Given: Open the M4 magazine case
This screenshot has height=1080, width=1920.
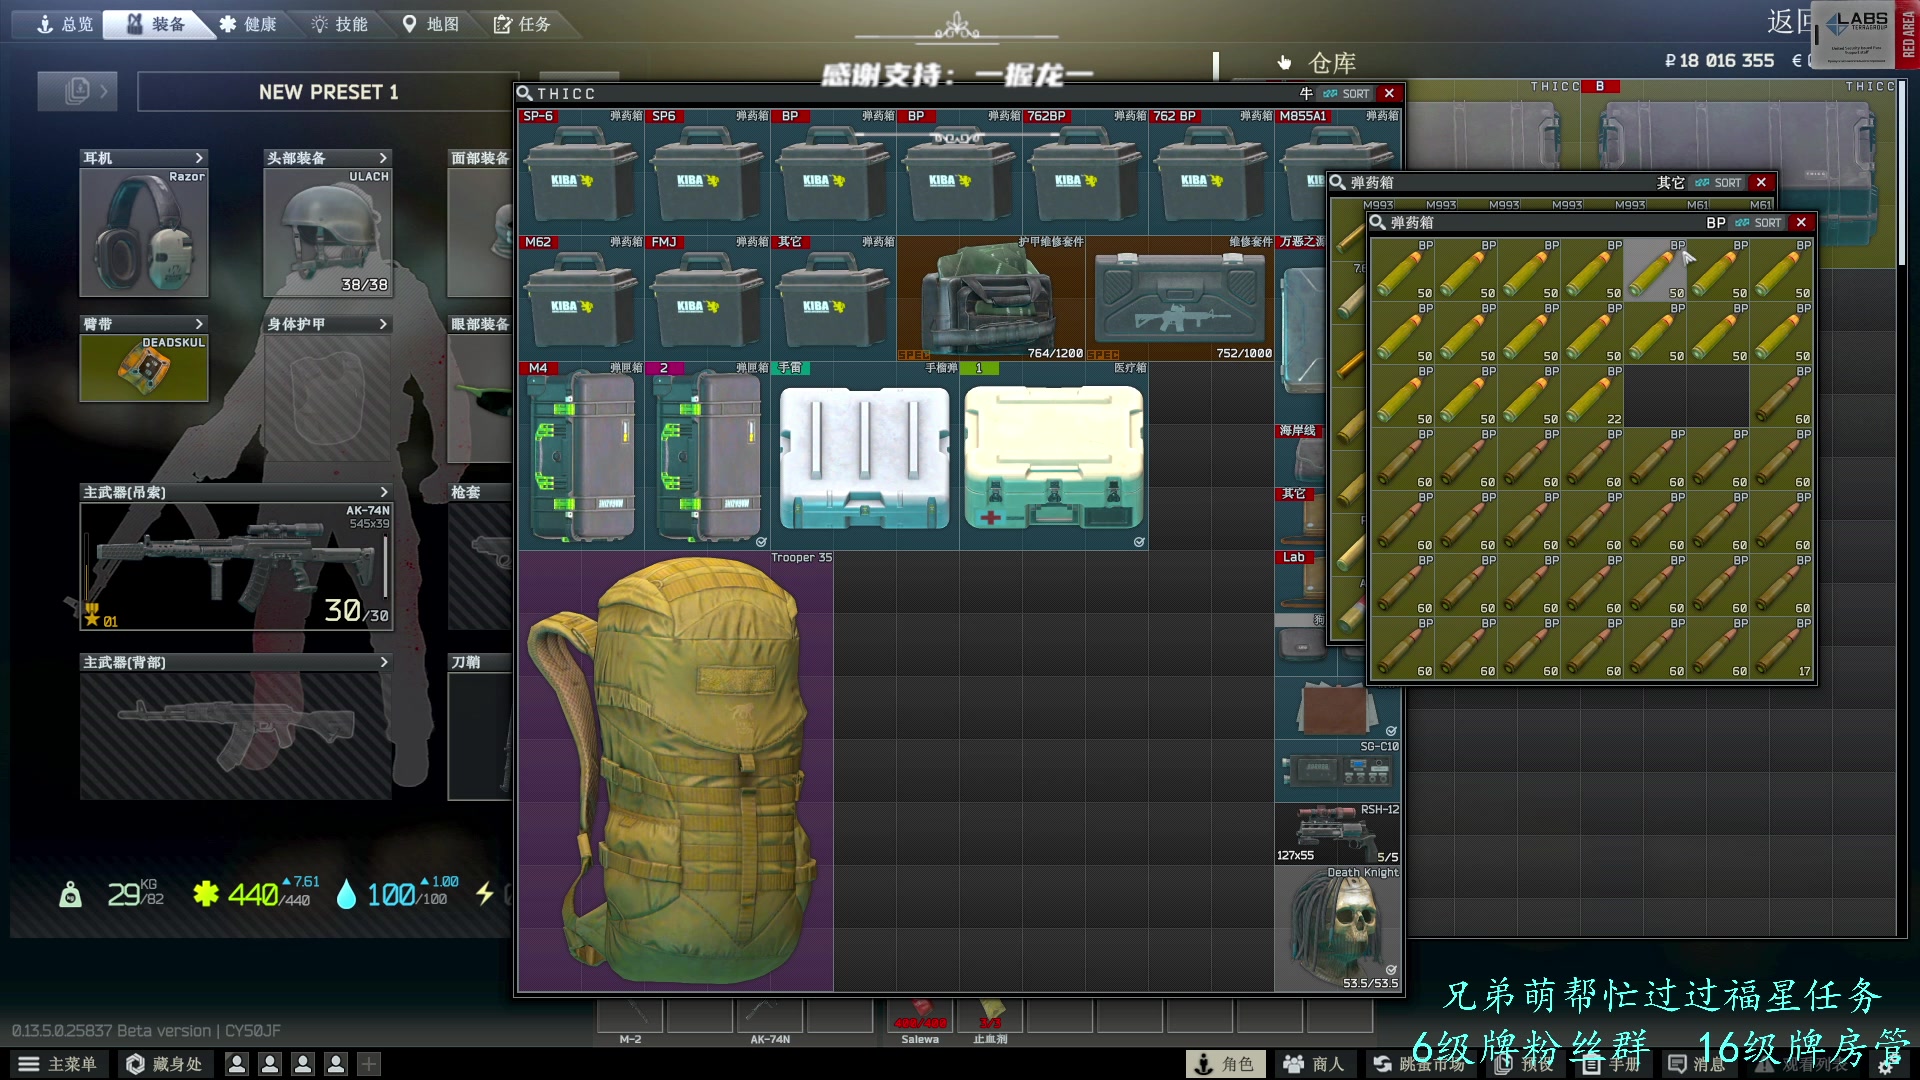Looking at the screenshot, I should pos(581,455).
